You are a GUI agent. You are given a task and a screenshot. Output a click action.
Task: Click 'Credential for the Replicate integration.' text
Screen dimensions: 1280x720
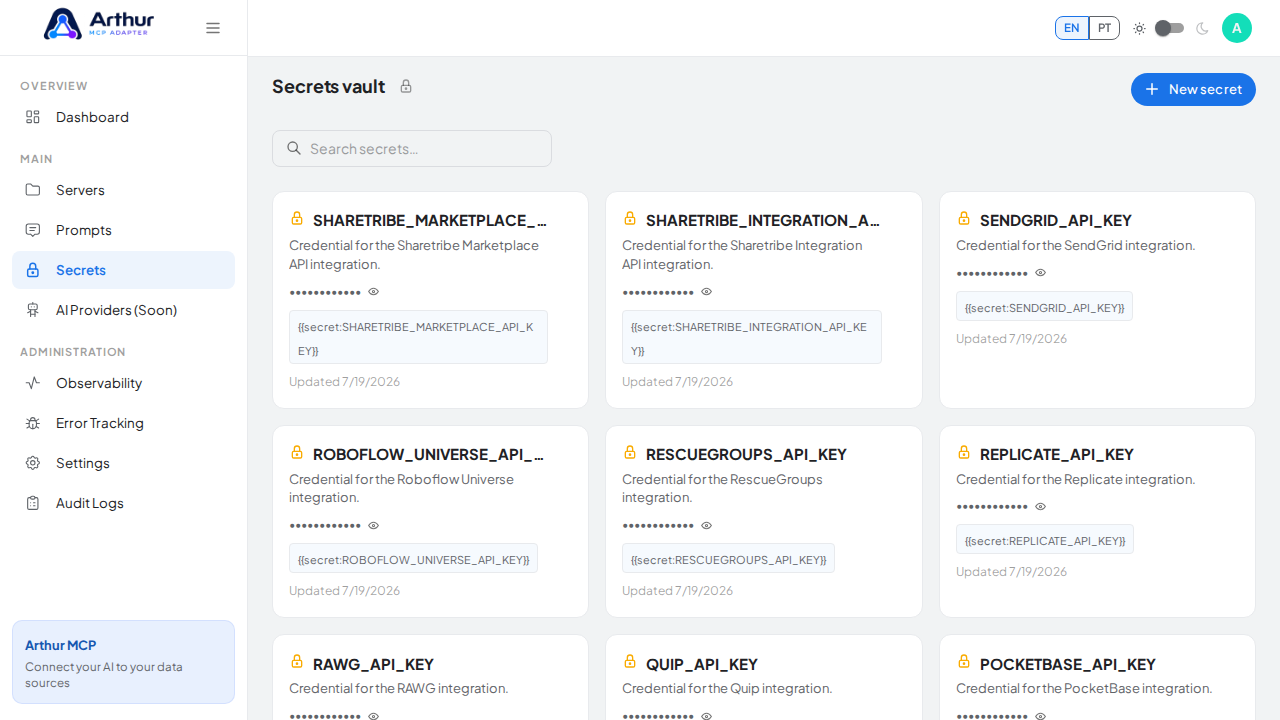point(1075,479)
